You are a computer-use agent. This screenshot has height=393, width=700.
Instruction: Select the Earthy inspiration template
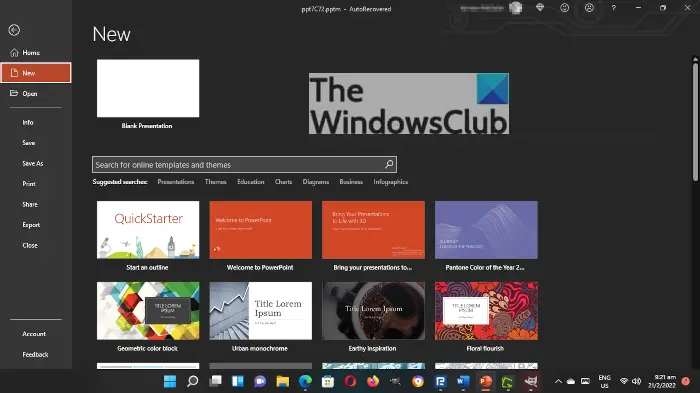[373, 310]
